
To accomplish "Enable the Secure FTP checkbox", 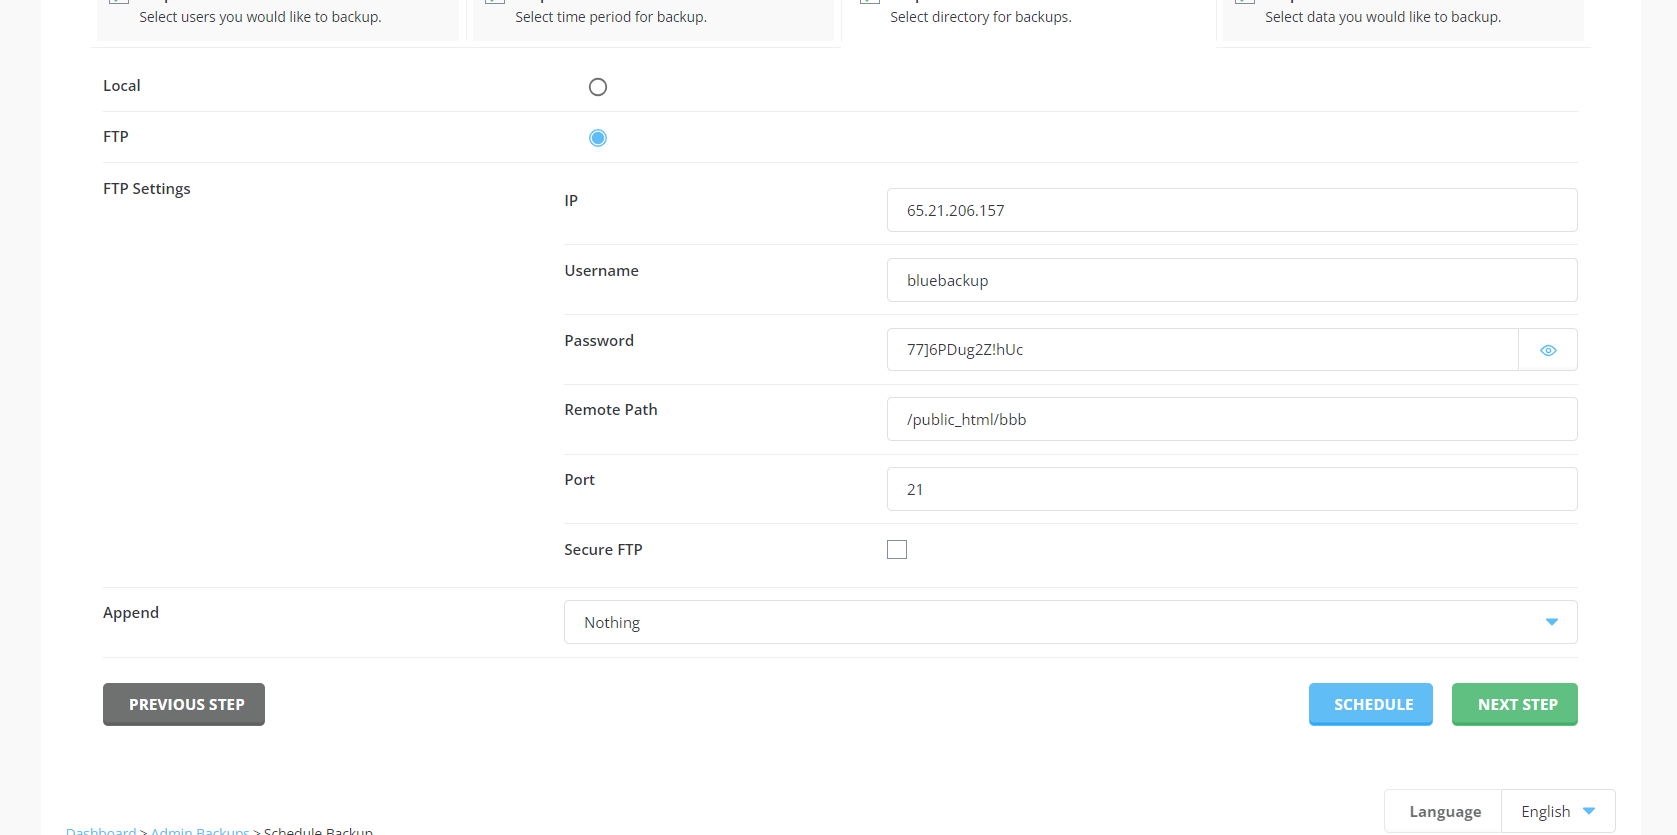I will coord(897,550).
